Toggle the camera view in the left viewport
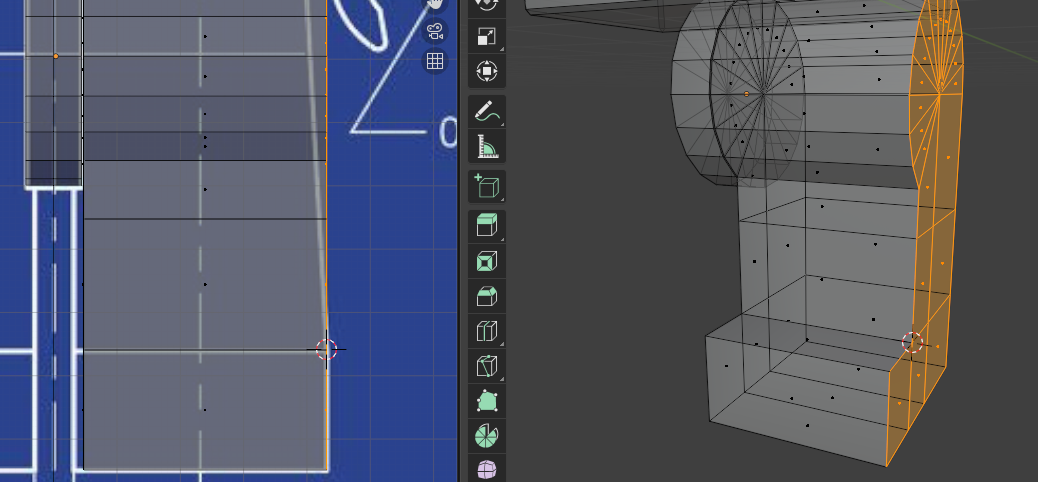The width and height of the screenshot is (1038, 482). coord(434,31)
